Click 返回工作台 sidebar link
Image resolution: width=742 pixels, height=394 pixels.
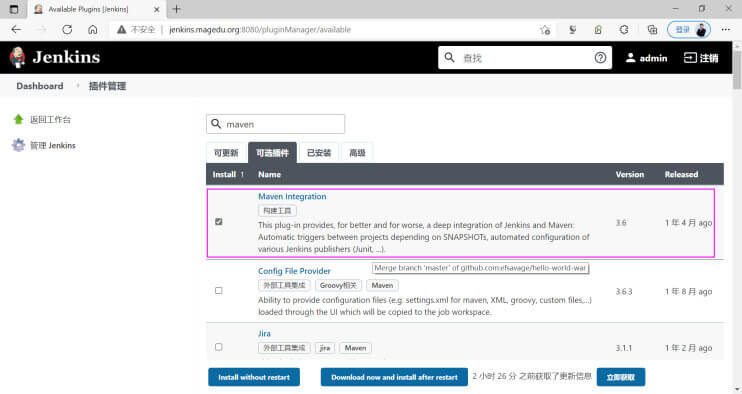(51, 119)
